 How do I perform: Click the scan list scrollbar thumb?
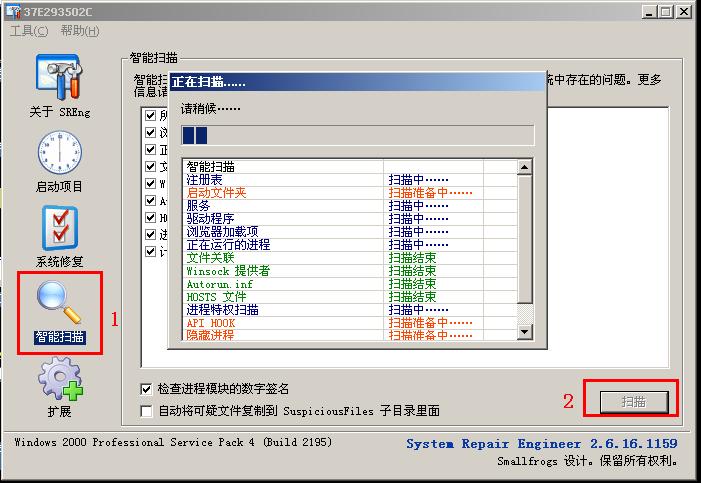tap(524, 239)
